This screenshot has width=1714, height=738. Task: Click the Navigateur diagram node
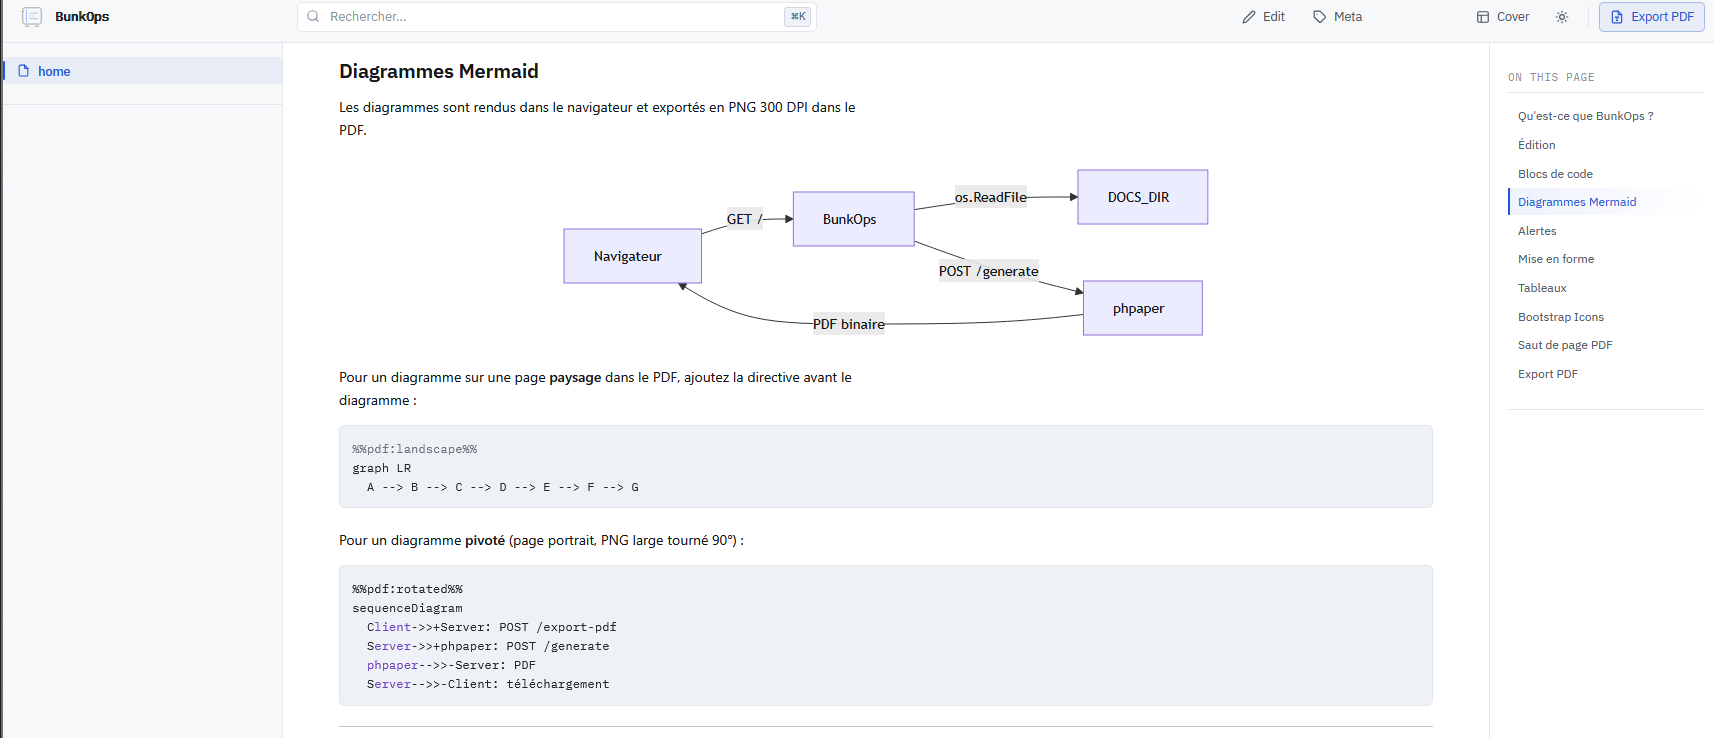pos(632,256)
